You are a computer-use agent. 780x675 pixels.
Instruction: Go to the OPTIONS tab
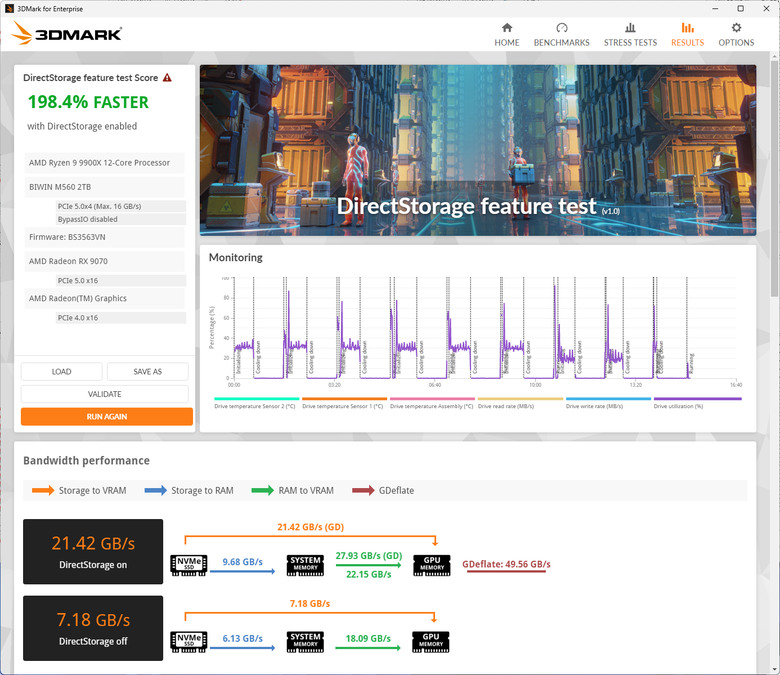tap(736, 35)
